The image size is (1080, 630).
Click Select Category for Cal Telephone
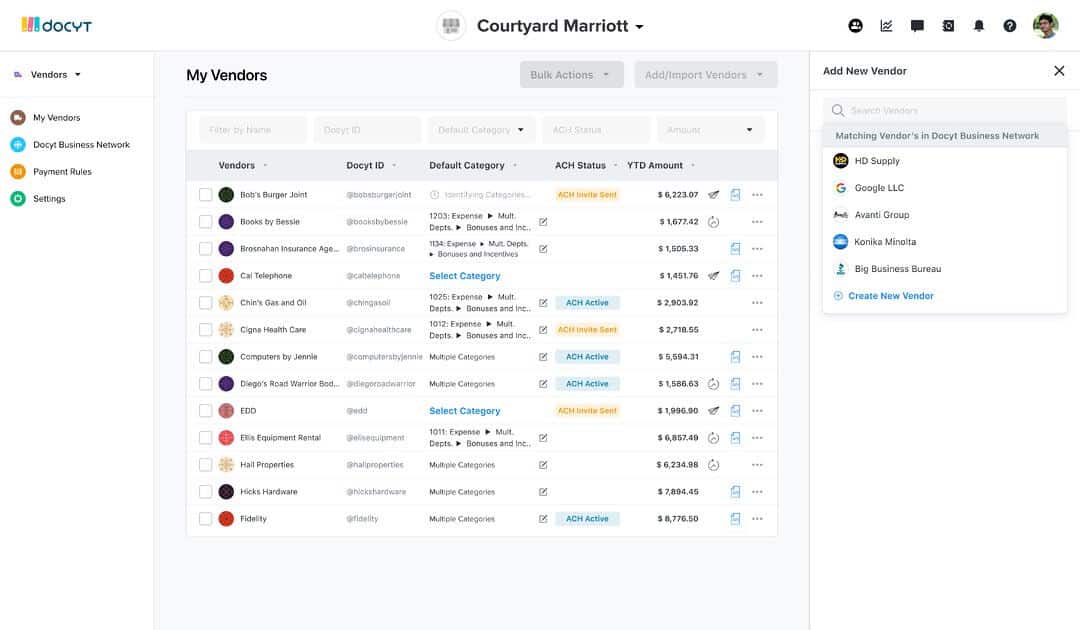click(x=465, y=275)
